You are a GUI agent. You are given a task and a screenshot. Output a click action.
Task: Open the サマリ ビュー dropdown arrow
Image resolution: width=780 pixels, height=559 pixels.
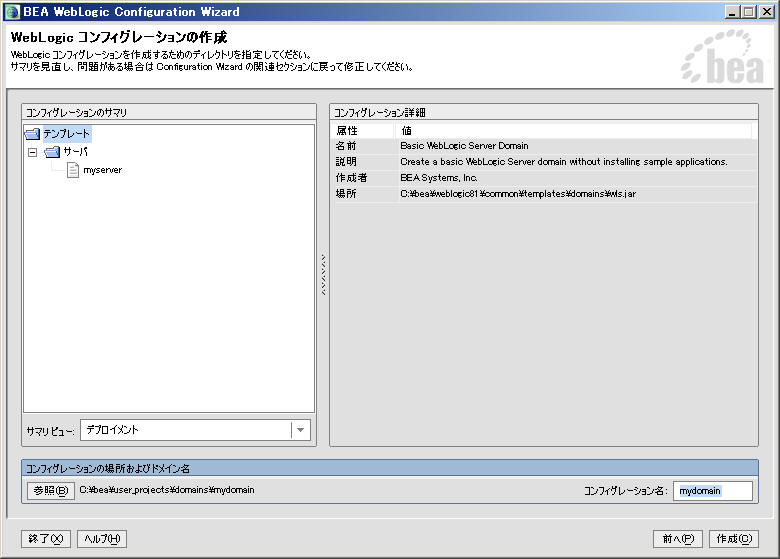tap(300, 430)
